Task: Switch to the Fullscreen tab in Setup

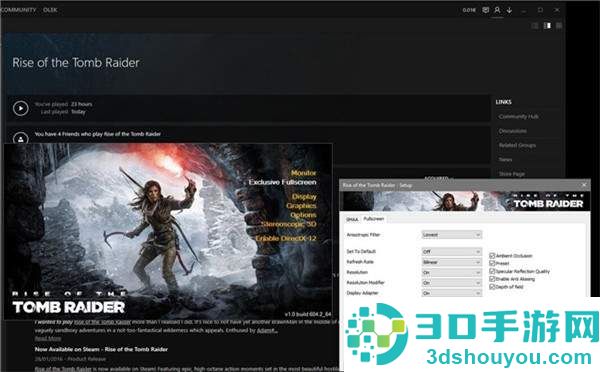Action: click(x=373, y=219)
